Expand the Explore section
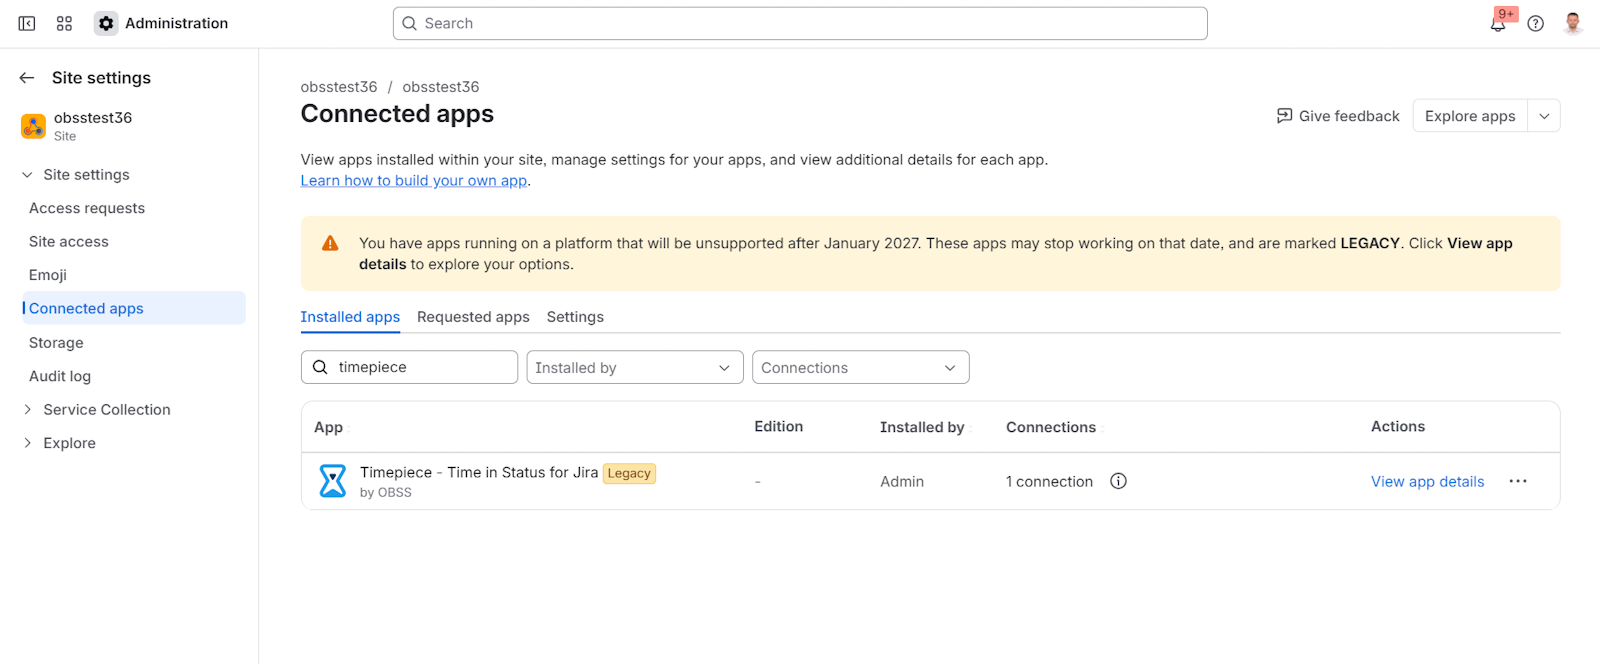The image size is (1600, 664). click(x=27, y=443)
